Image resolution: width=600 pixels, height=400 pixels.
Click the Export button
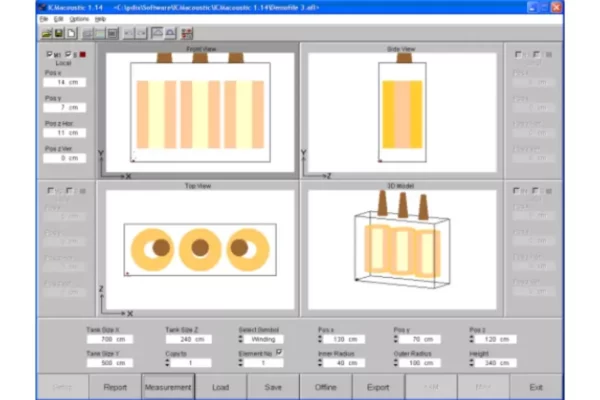pos(378,387)
